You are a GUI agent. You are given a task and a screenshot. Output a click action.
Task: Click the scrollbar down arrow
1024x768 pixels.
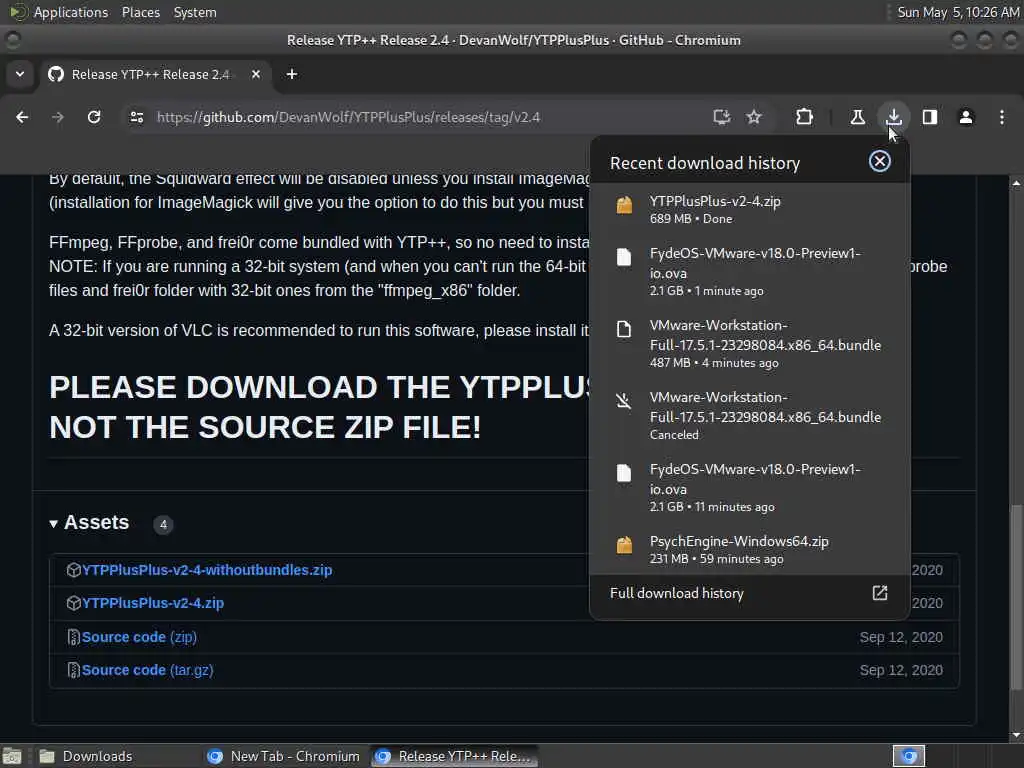tap(1016, 735)
